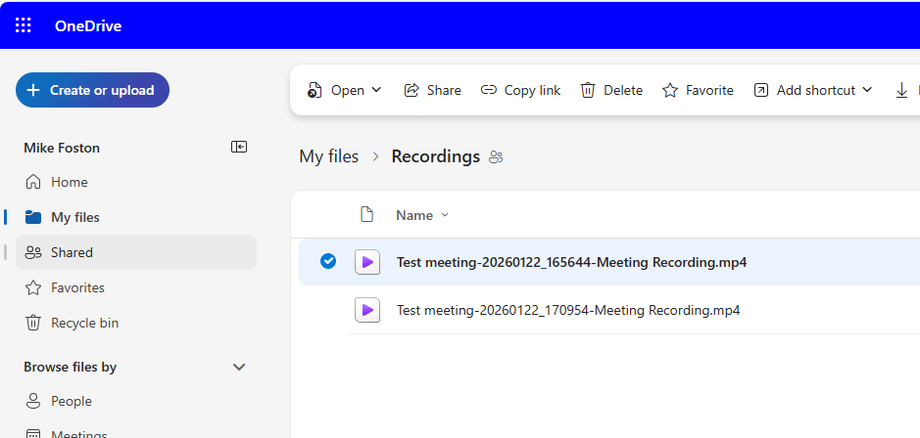The height and width of the screenshot is (438, 920).
Task: Expand the Open dropdown menu
Action: tap(377, 90)
